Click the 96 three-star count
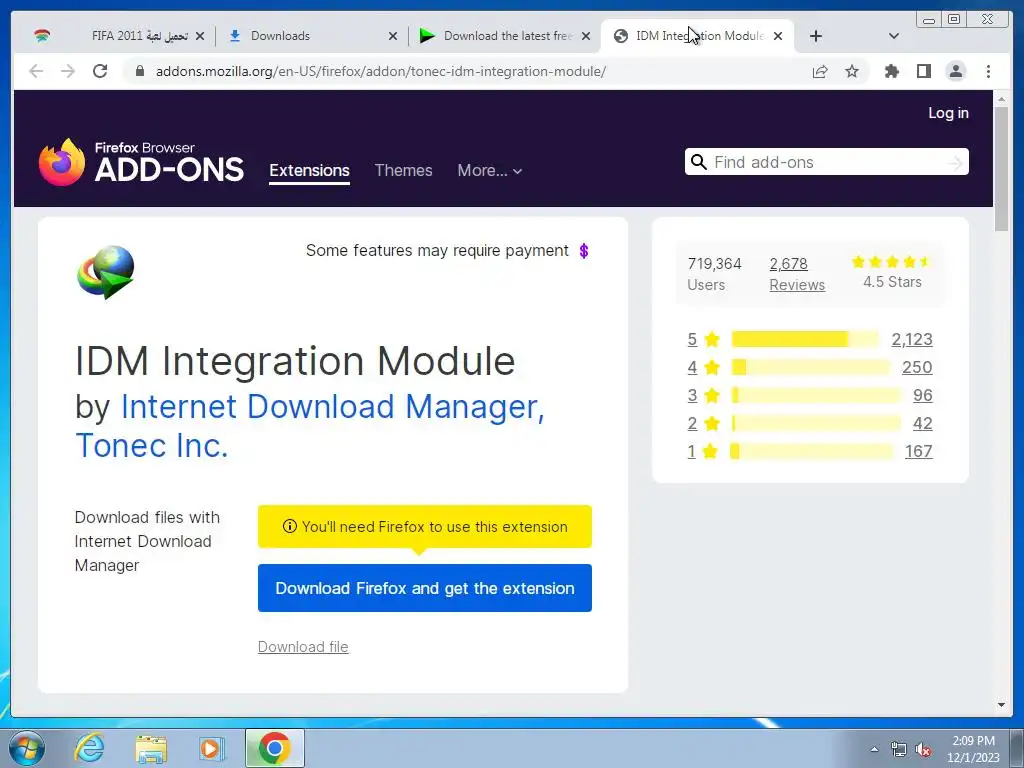 pyautogui.click(x=923, y=395)
